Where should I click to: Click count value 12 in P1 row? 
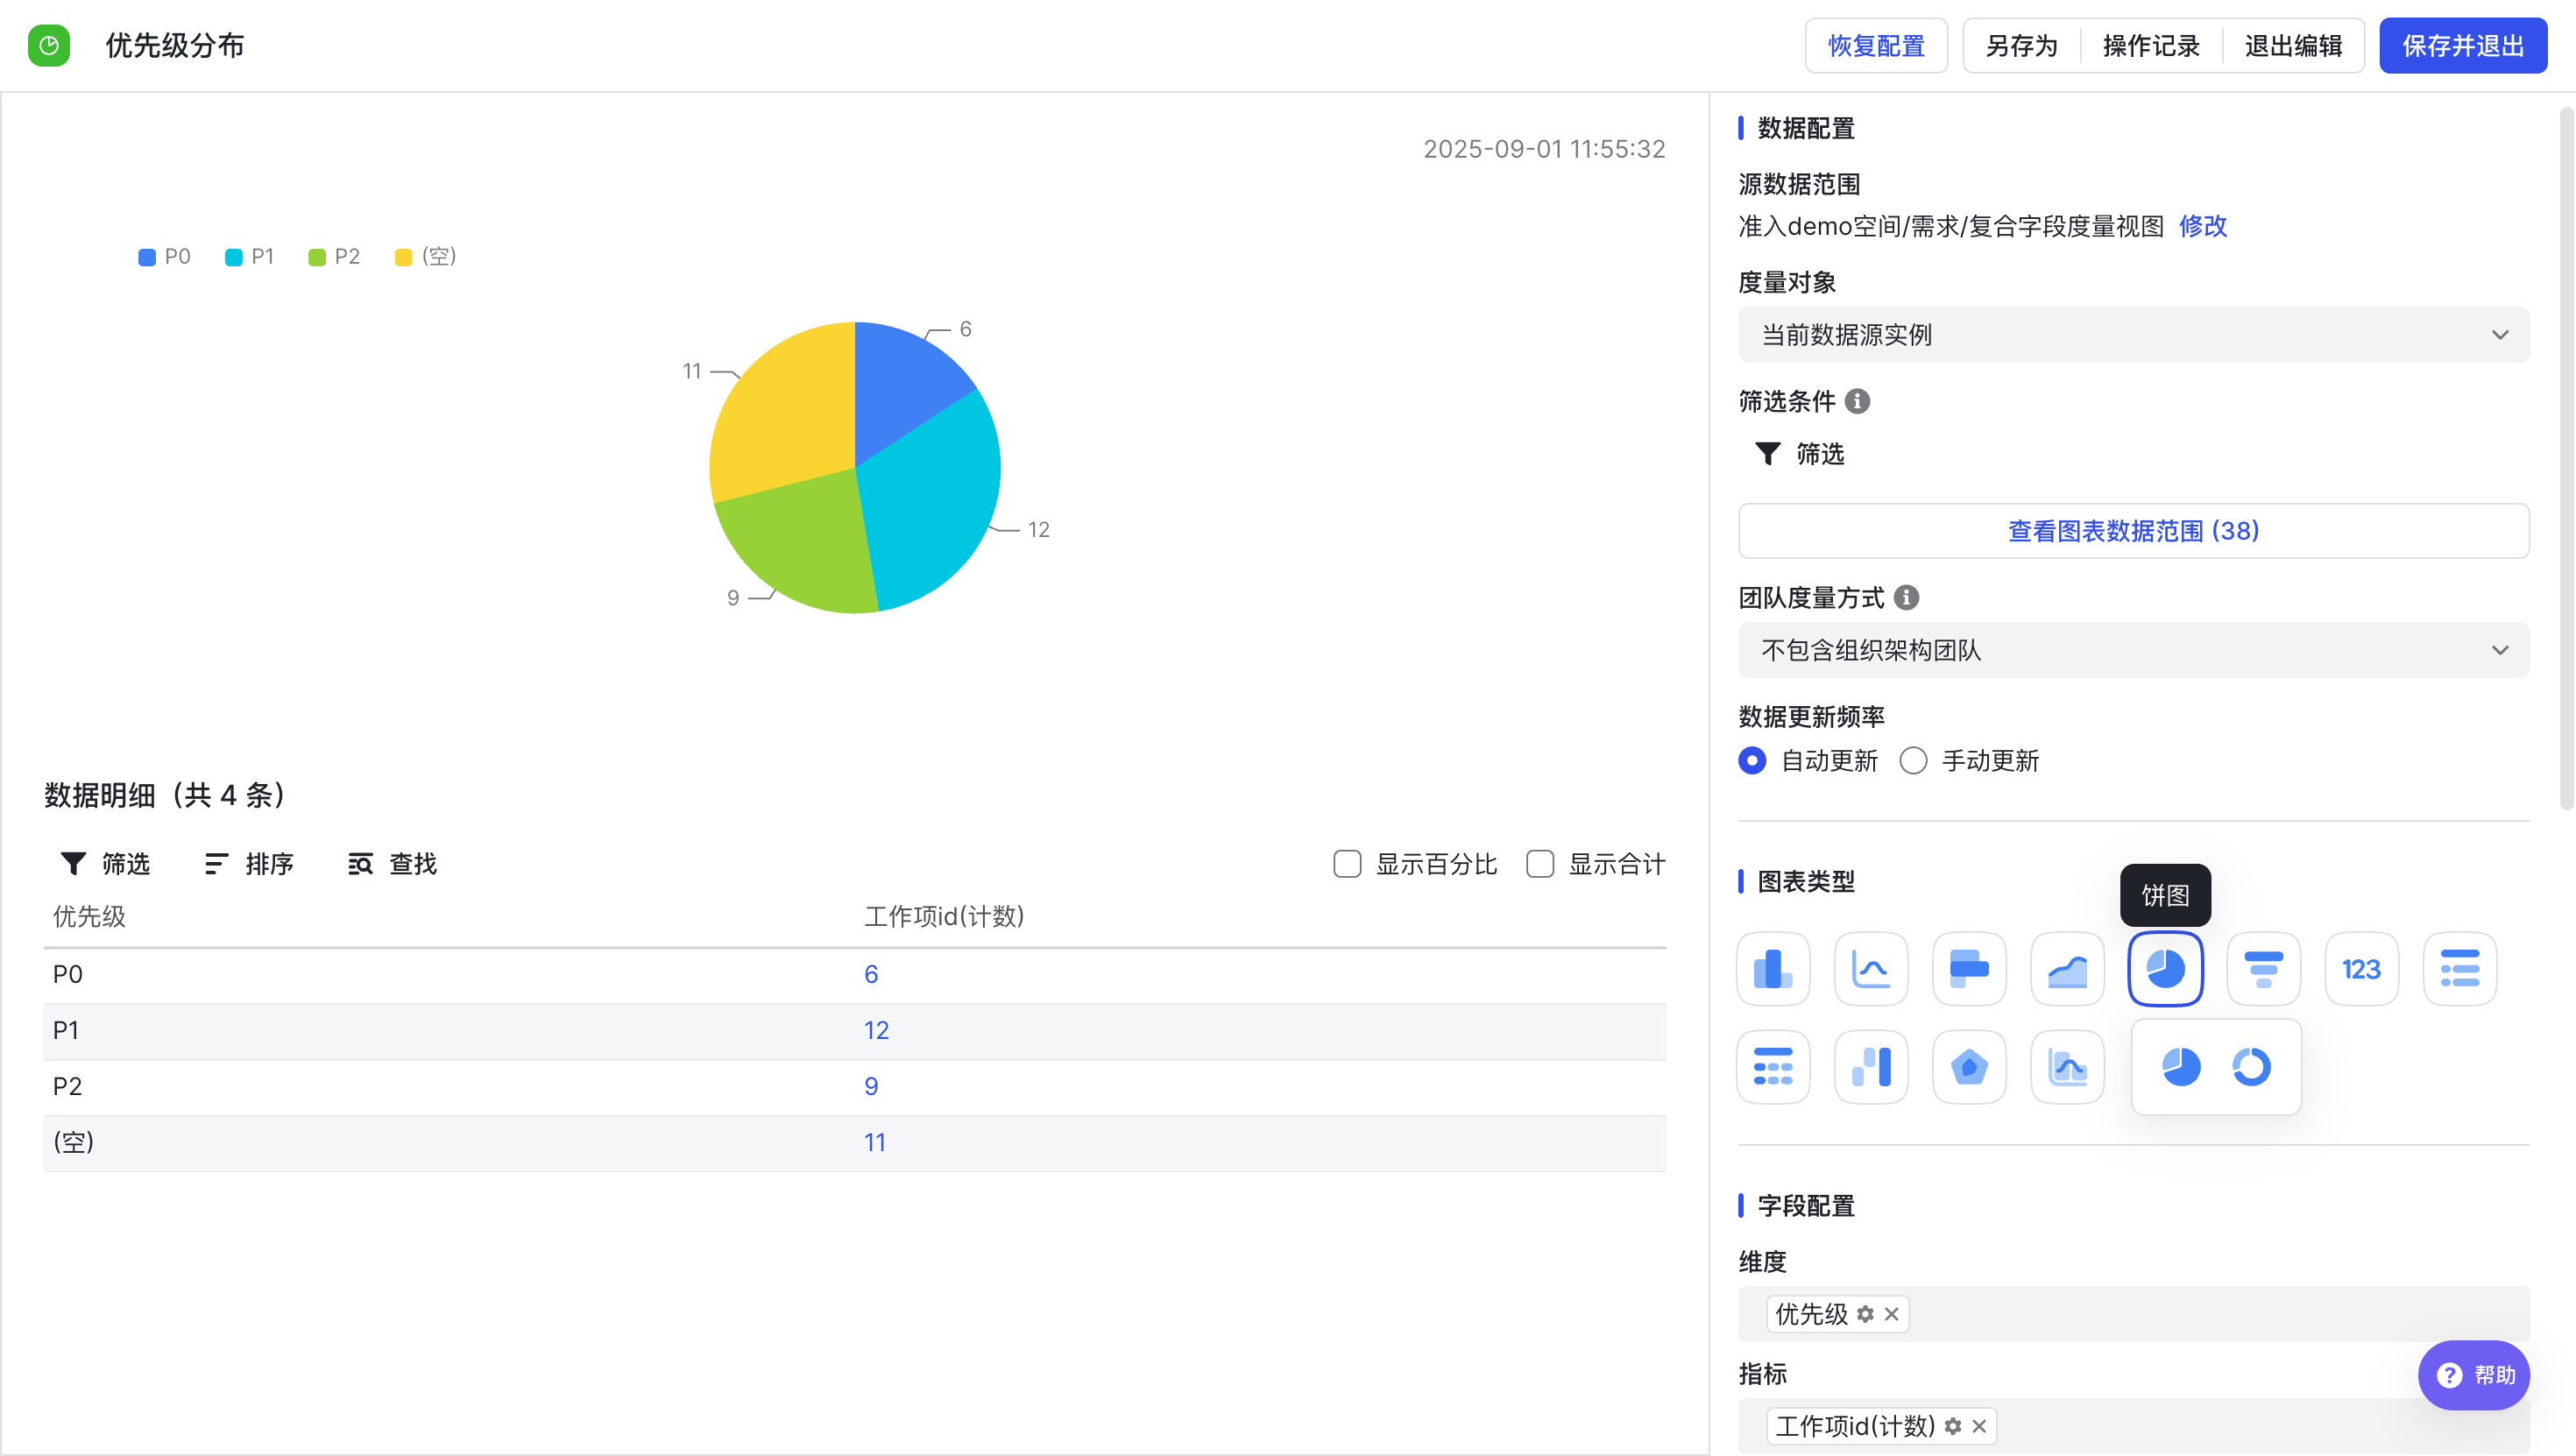pyautogui.click(x=876, y=1030)
